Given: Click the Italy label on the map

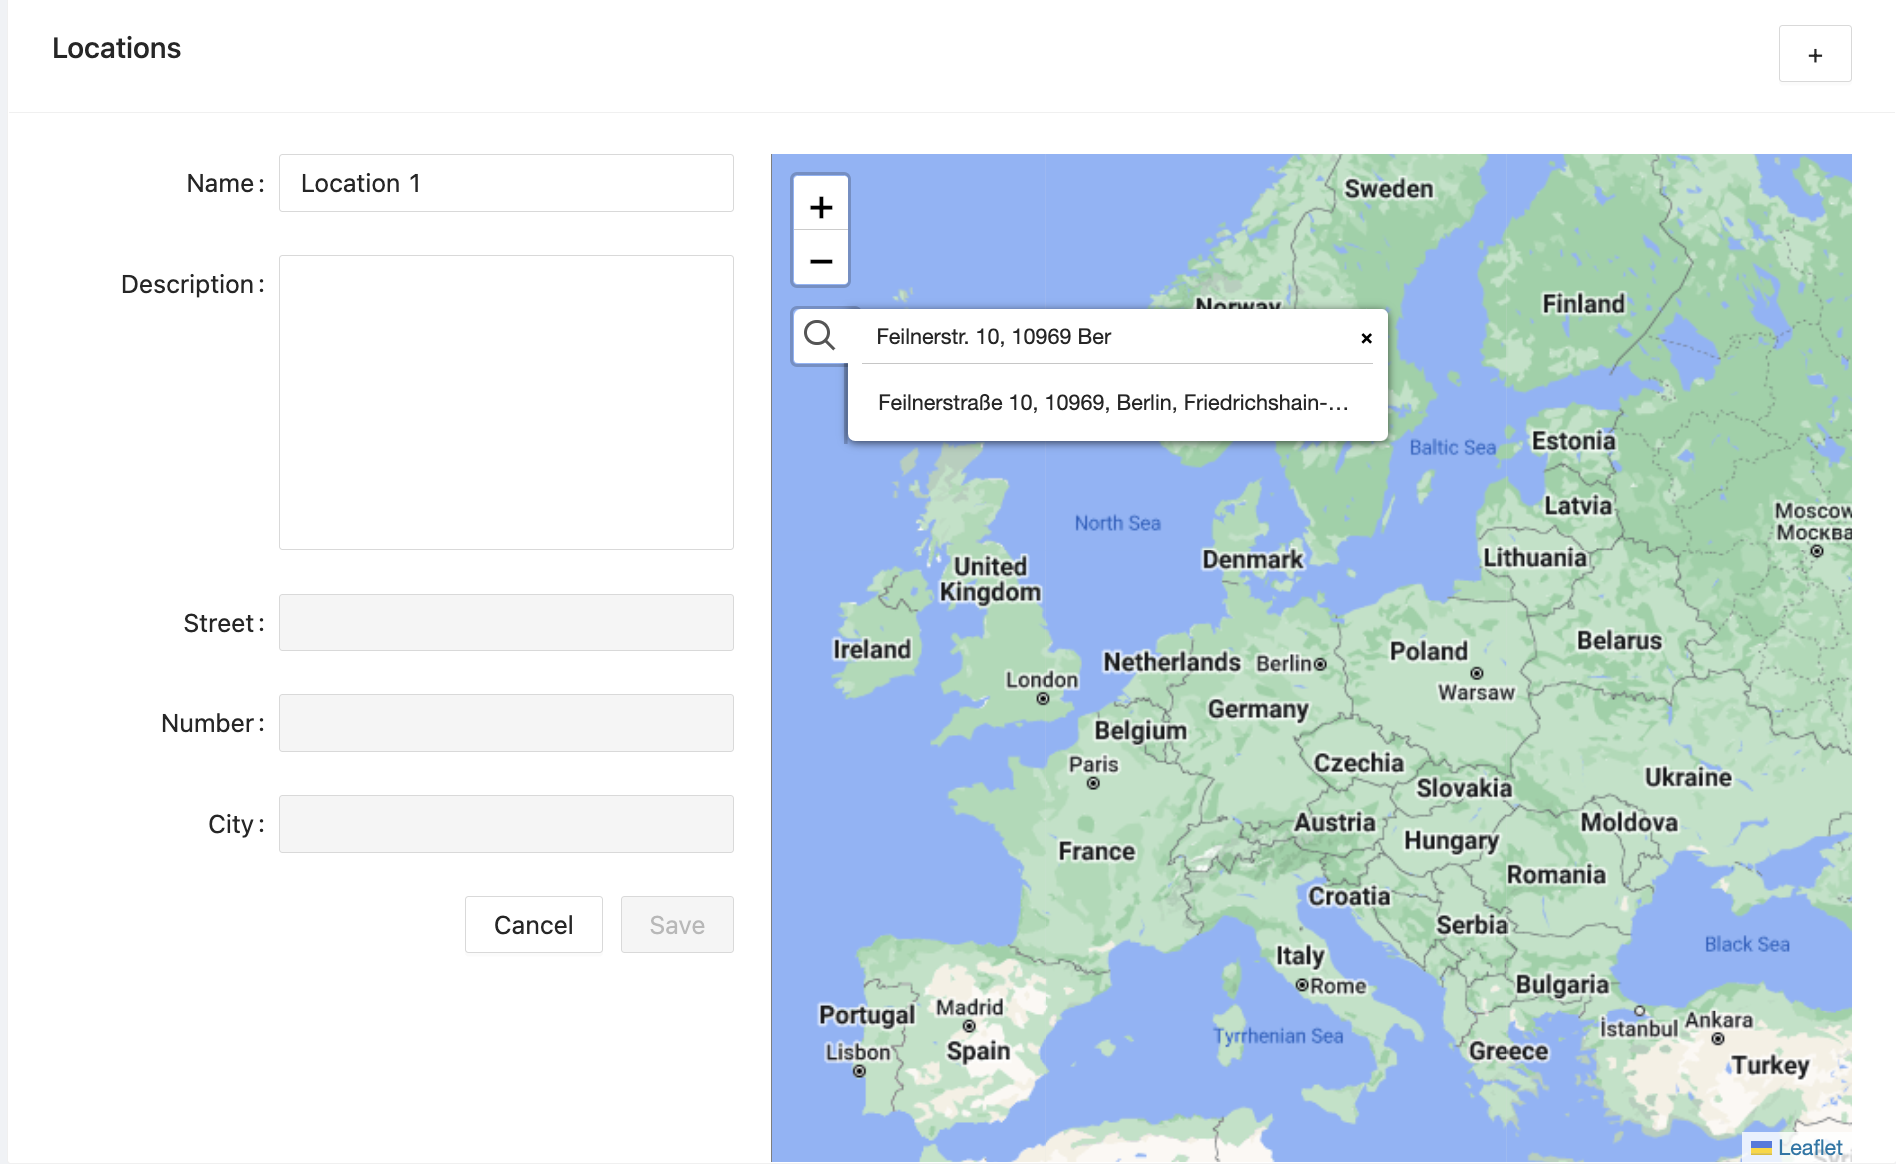Looking at the screenshot, I should tap(1300, 956).
